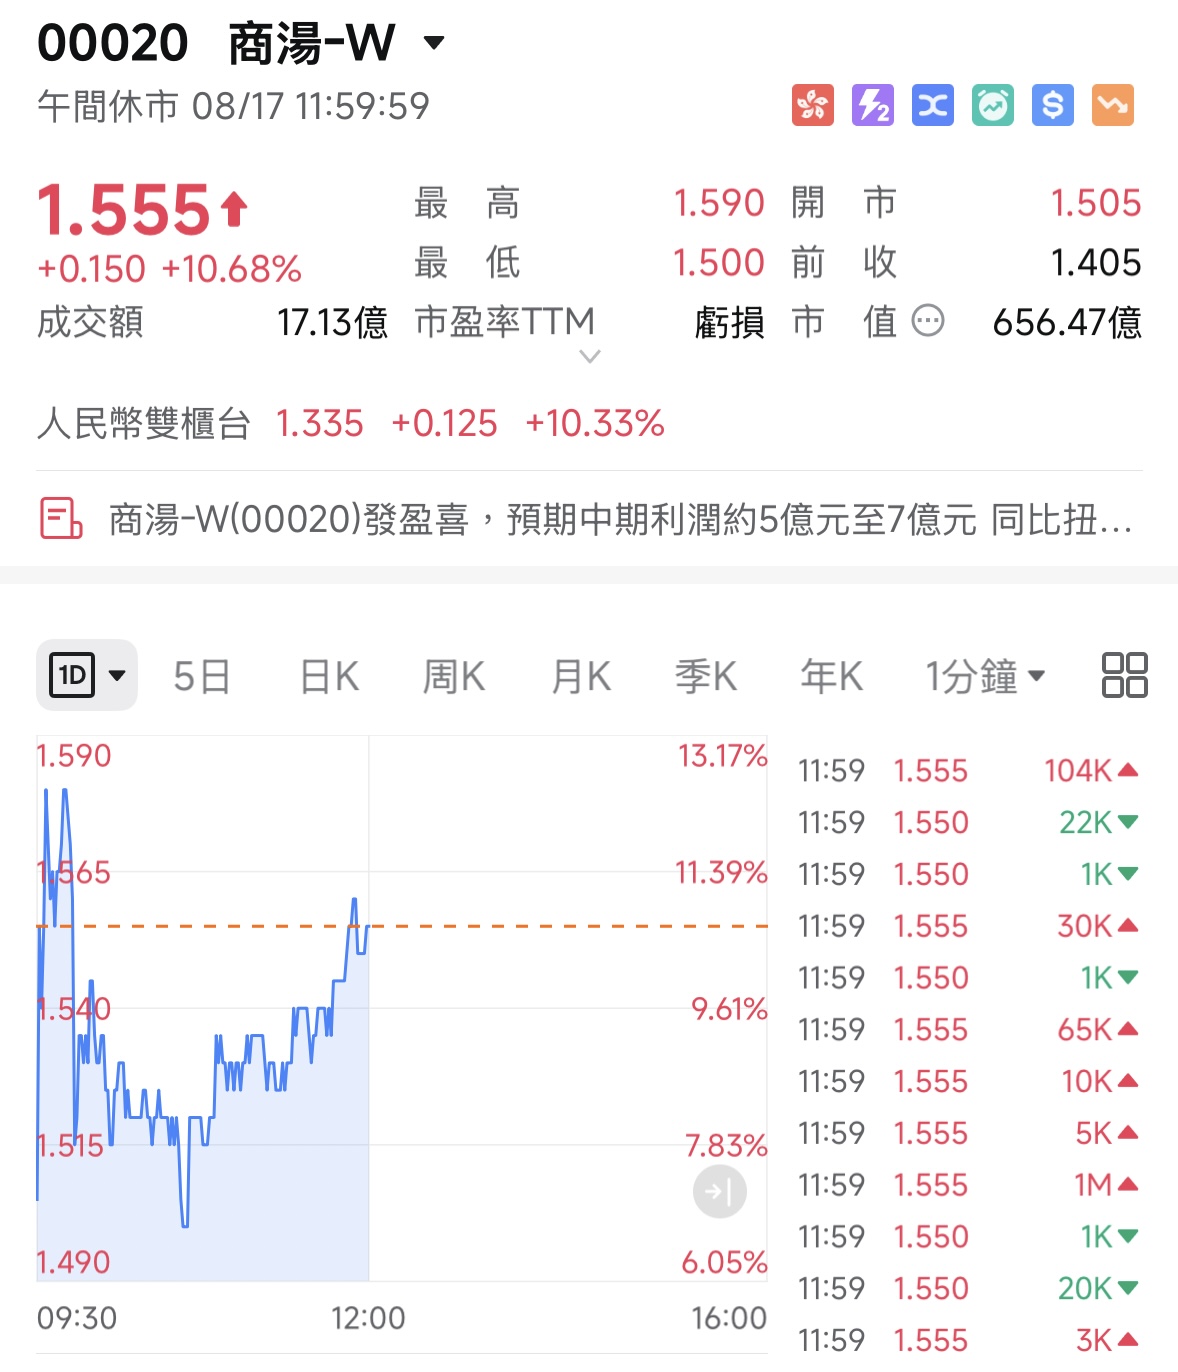Tap the 人民幣雙櫃台 row label
The height and width of the screenshot is (1372, 1178).
[143, 423]
